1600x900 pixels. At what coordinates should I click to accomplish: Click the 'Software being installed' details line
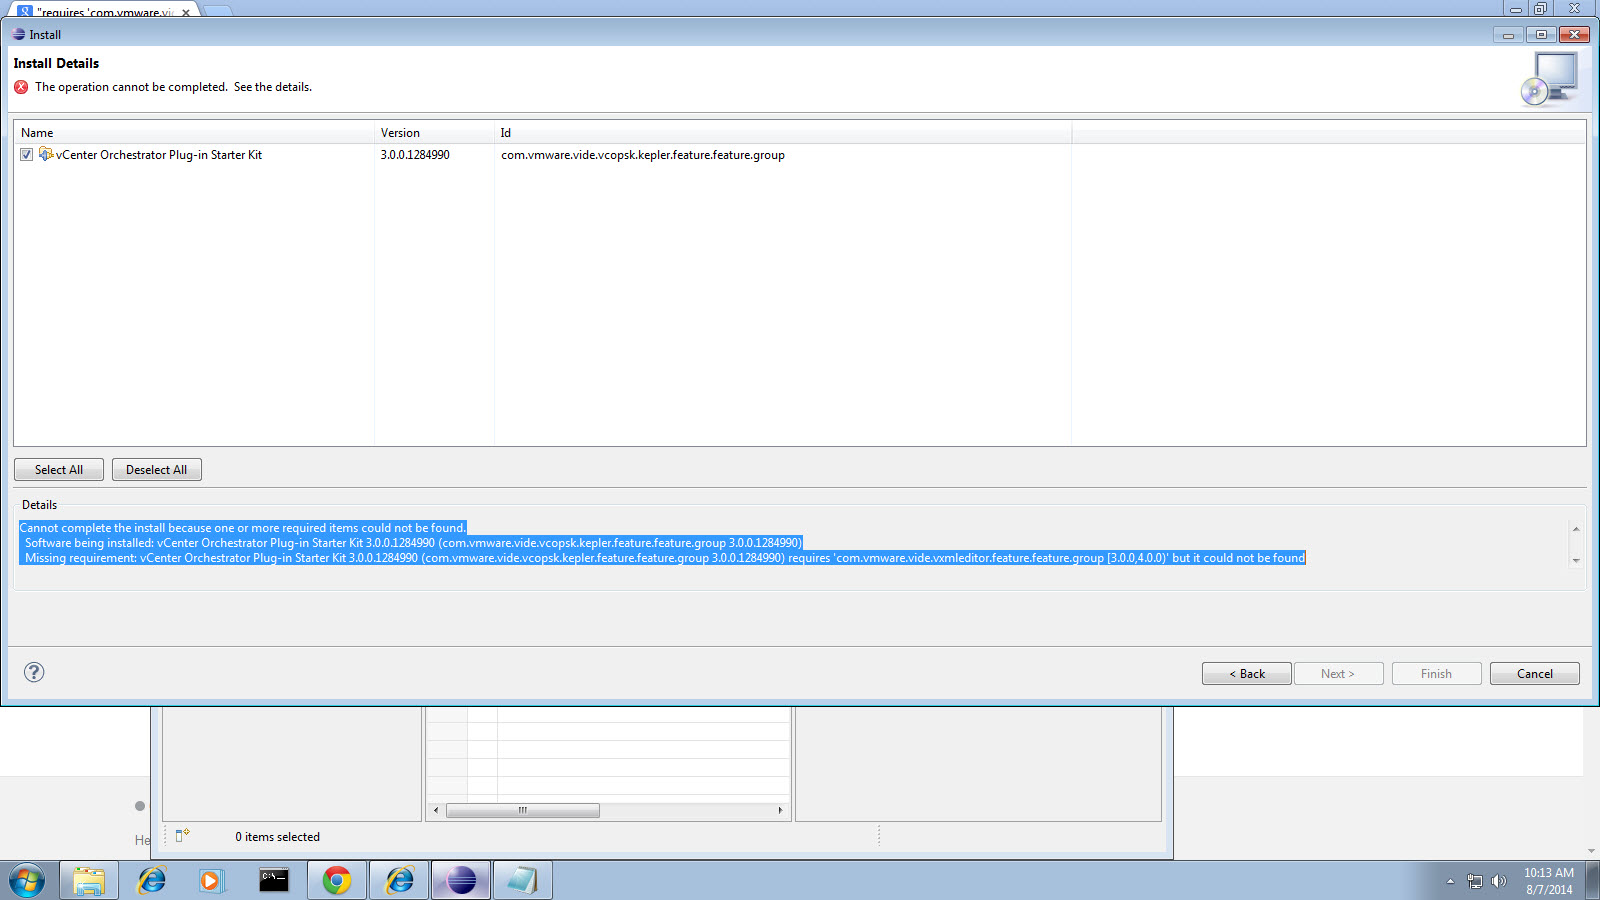pos(413,543)
